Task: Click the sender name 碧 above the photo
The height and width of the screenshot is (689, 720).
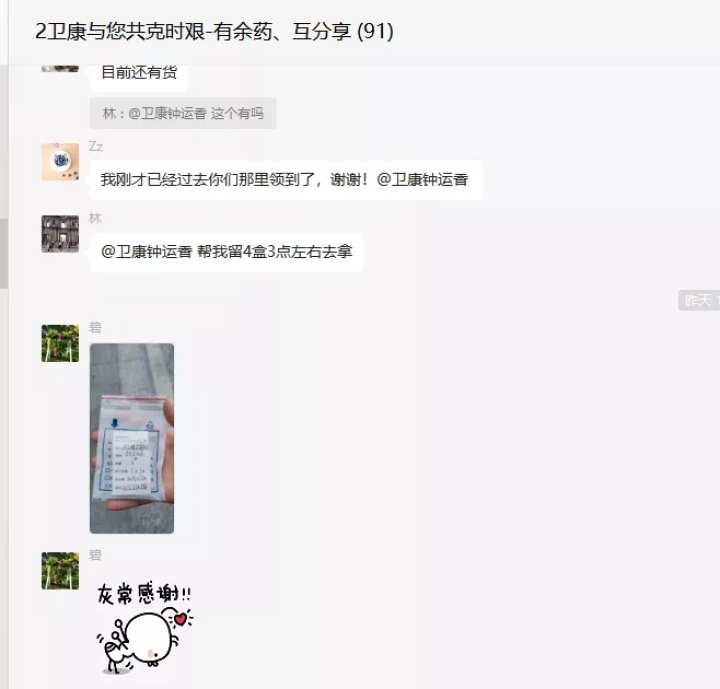Action: (95, 328)
